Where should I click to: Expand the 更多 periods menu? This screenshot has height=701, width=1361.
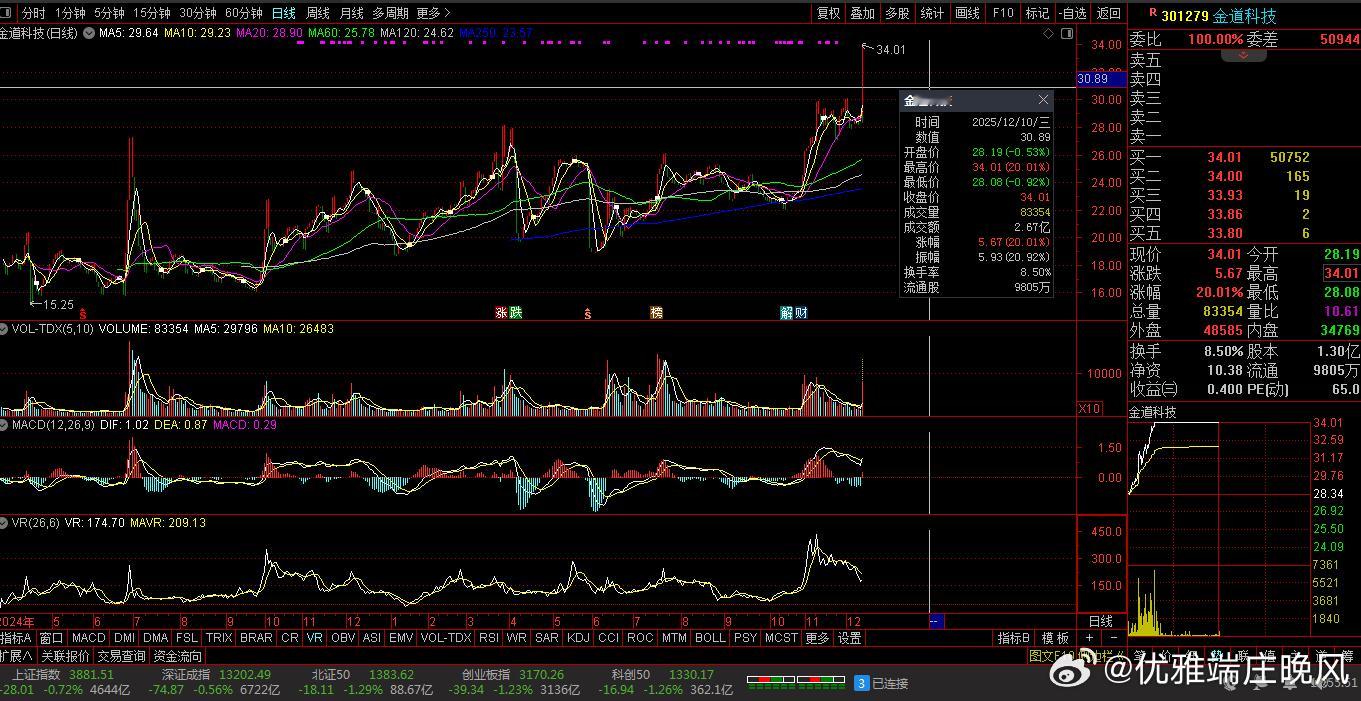pyautogui.click(x=433, y=13)
